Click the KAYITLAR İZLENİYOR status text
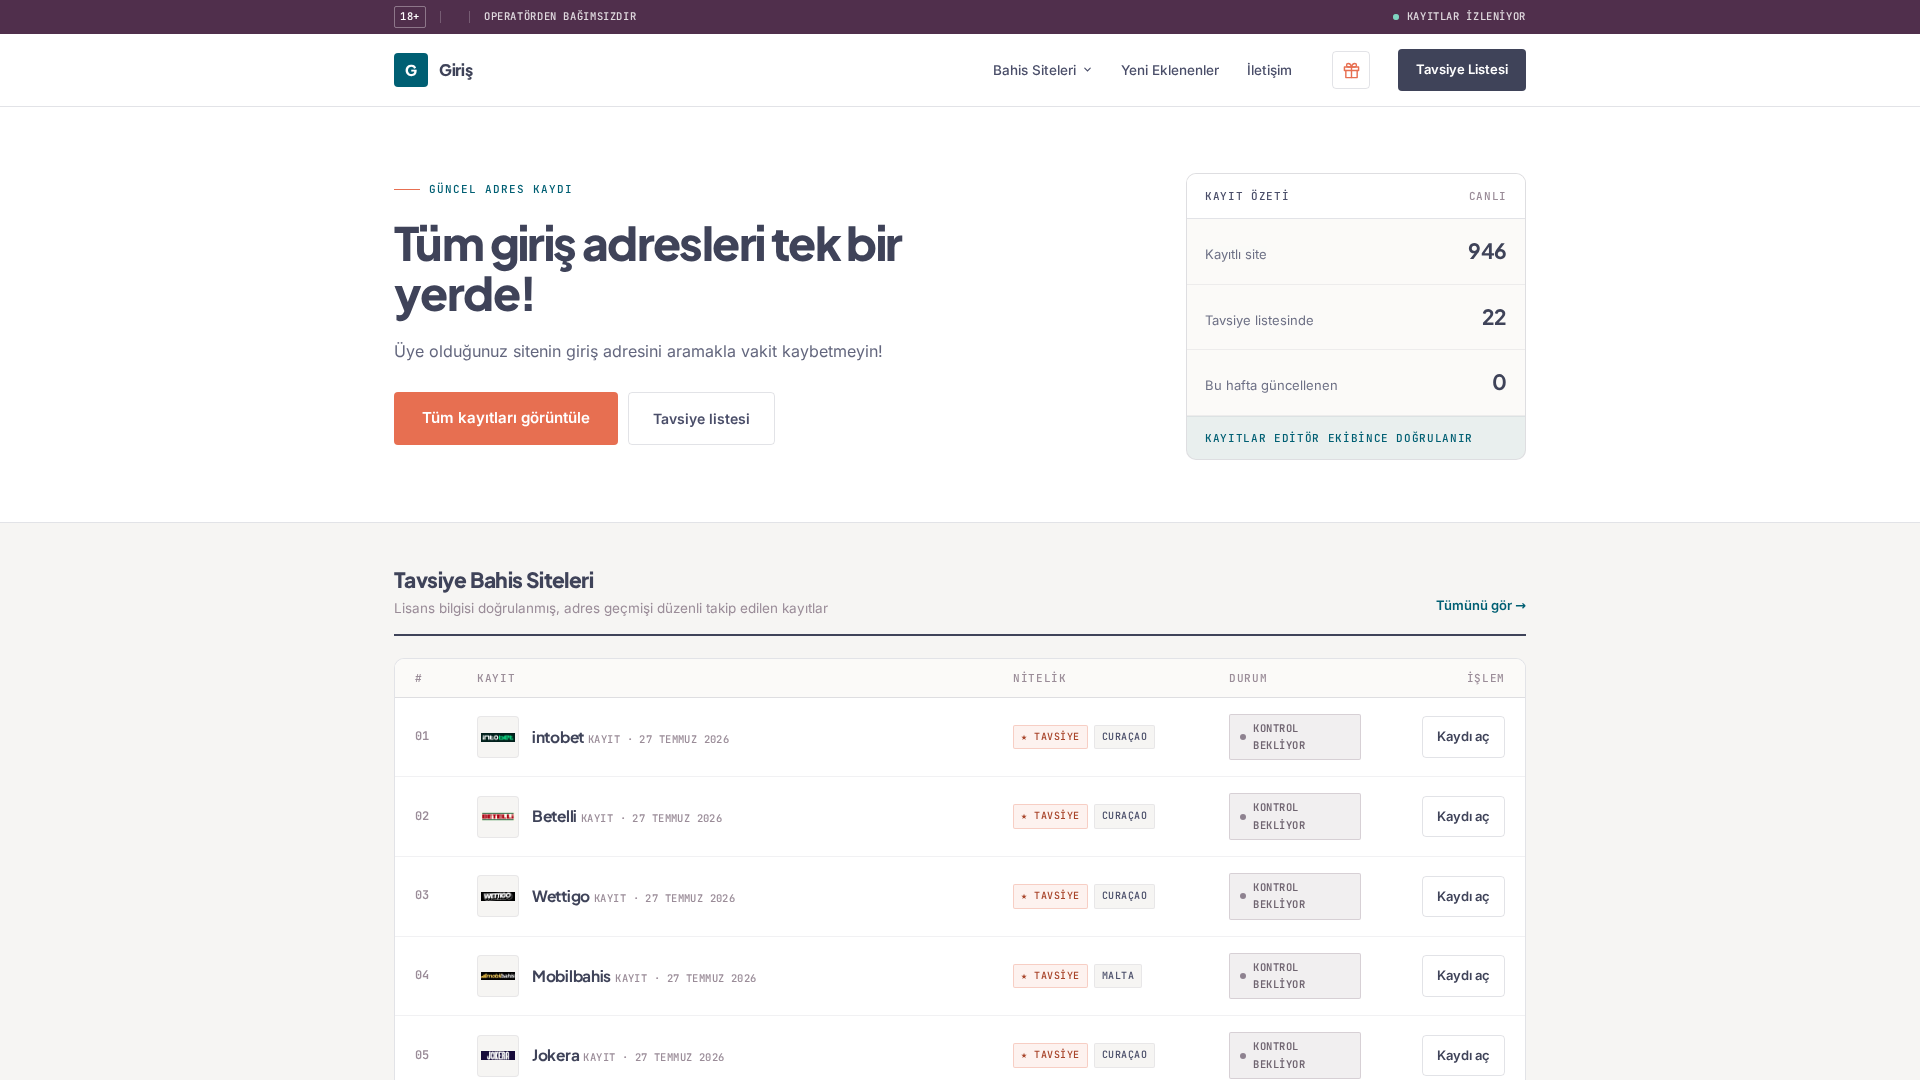 tap(1466, 17)
